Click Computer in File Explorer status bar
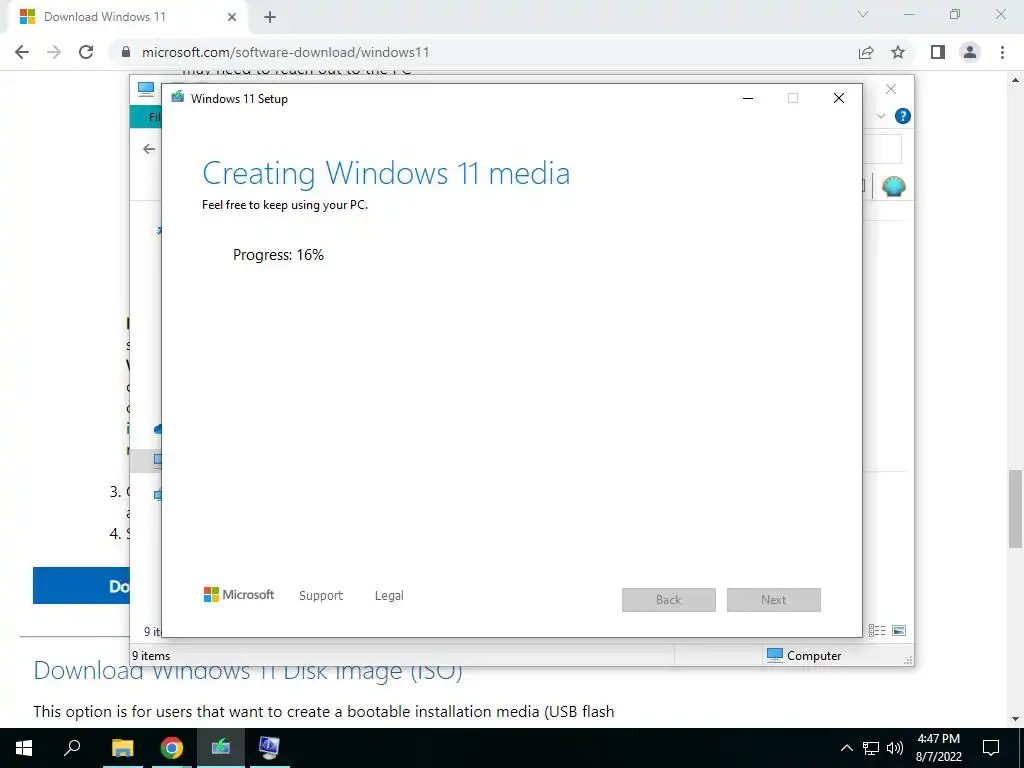 804,655
